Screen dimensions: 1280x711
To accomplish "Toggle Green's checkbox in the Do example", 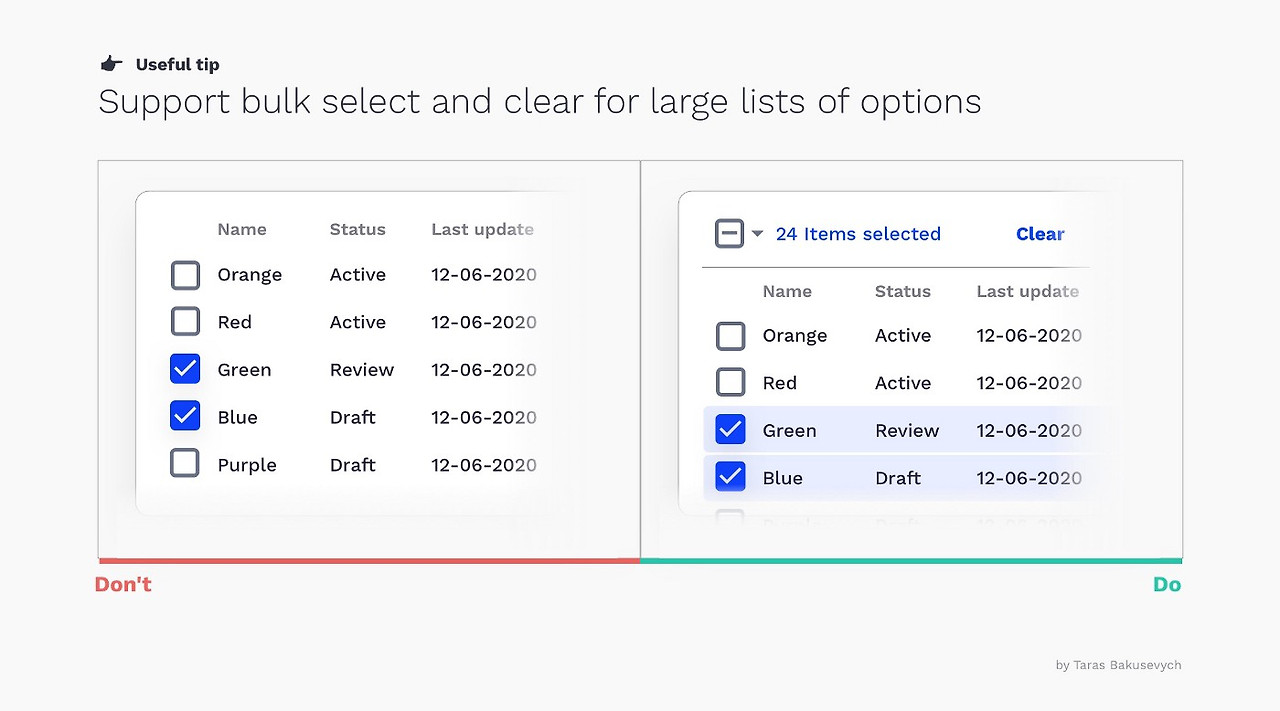I will click(x=730, y=429).
